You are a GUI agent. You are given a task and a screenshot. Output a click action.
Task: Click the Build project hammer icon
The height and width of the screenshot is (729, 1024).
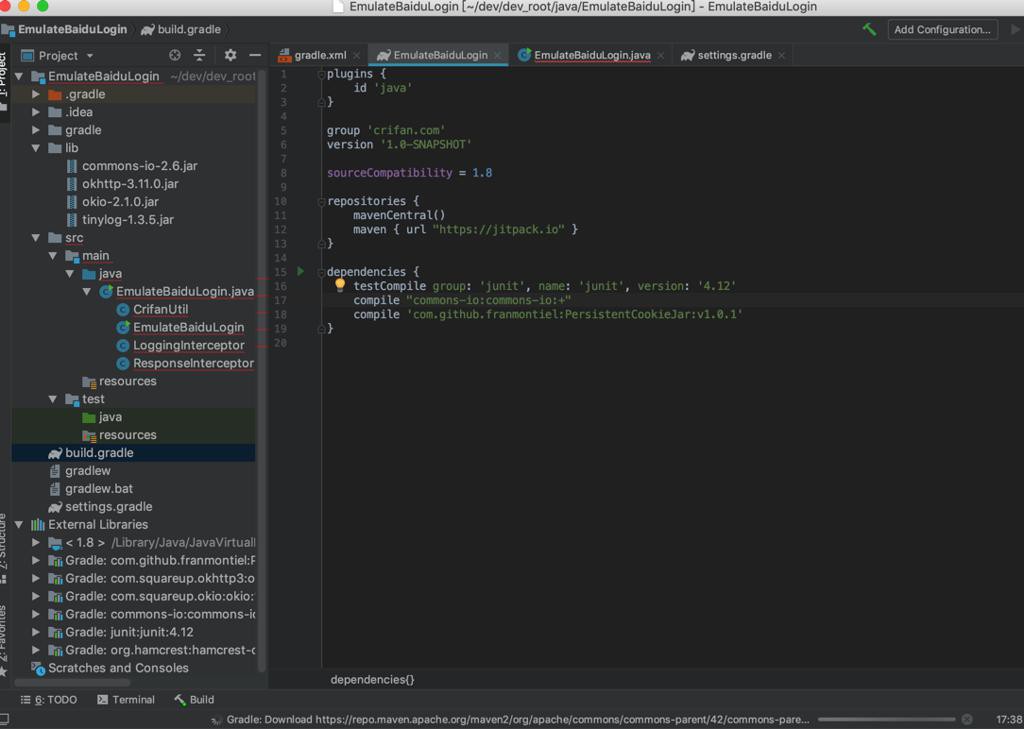[x=869, y=30]
